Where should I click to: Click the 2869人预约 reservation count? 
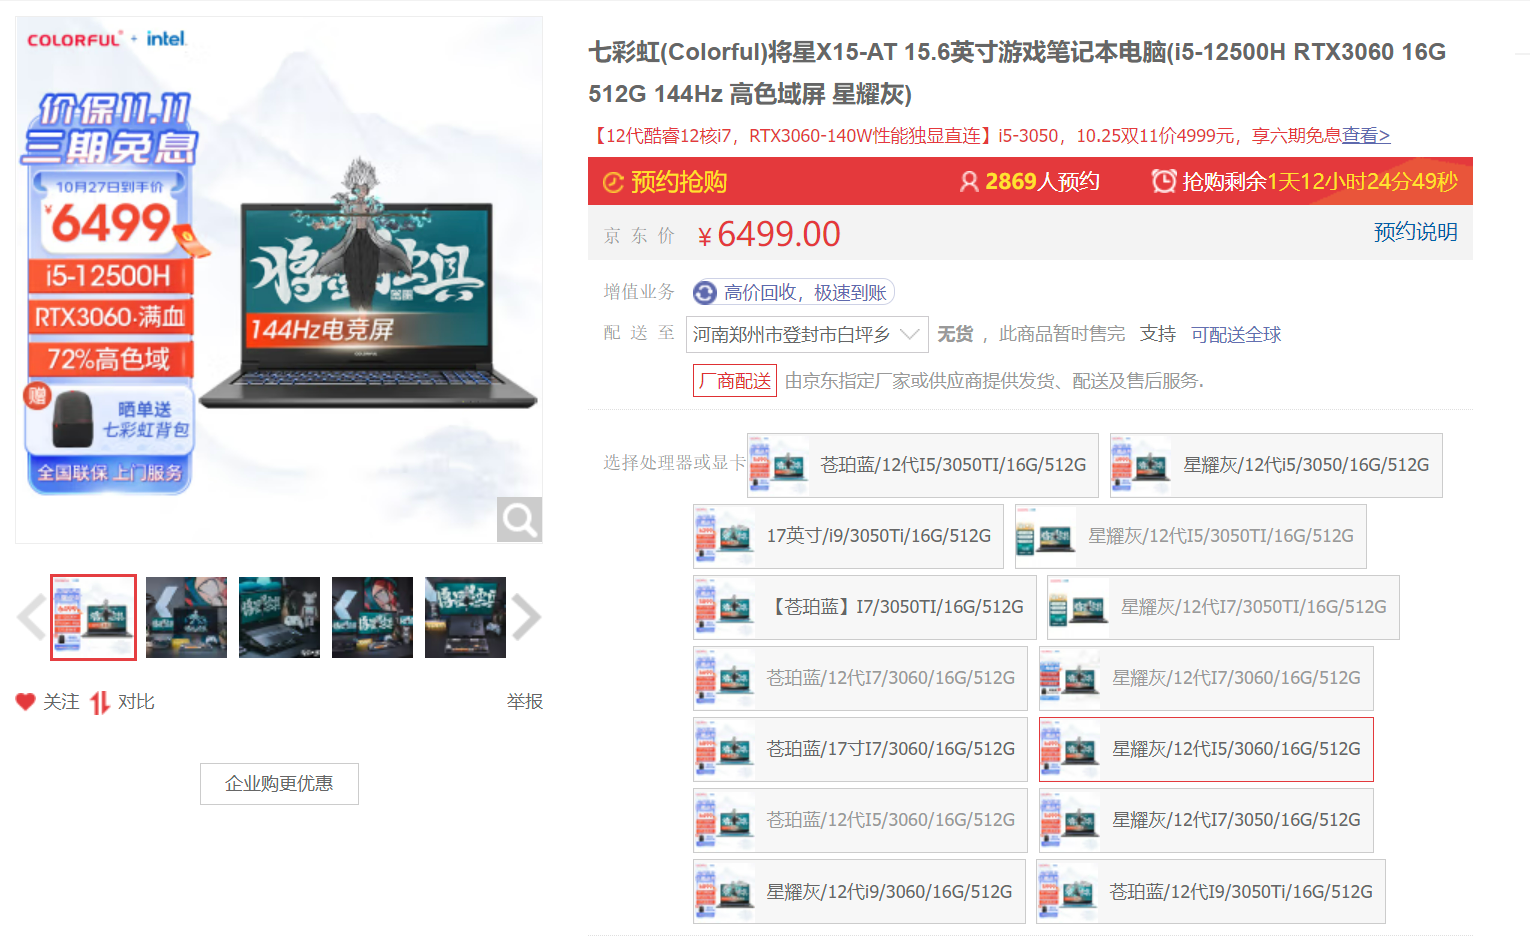pos(1042,182)
